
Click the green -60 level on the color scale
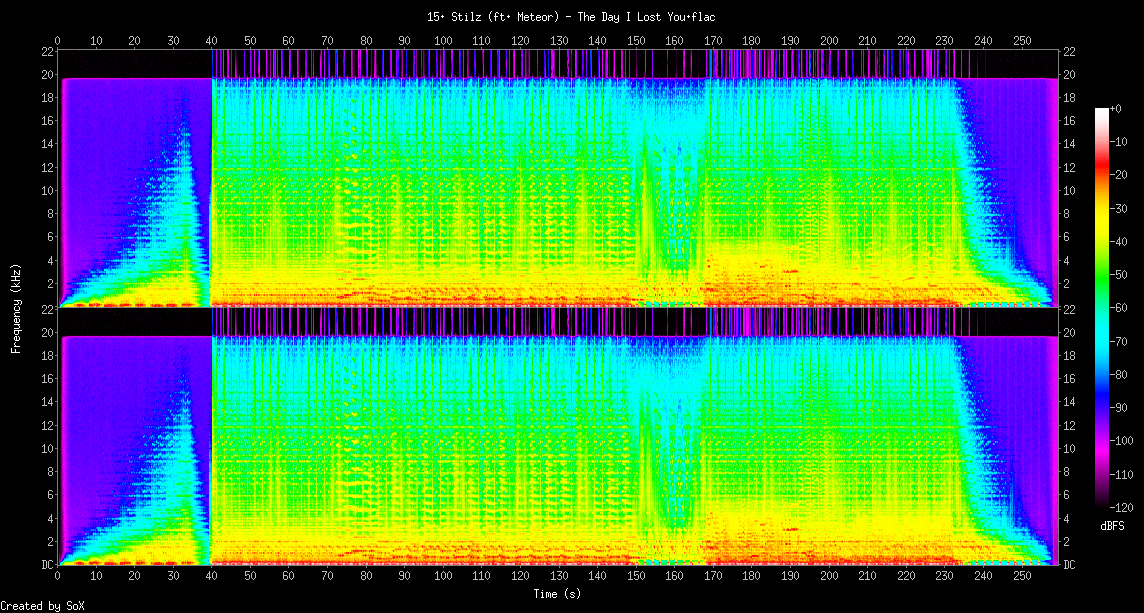tap(1102, 308)
